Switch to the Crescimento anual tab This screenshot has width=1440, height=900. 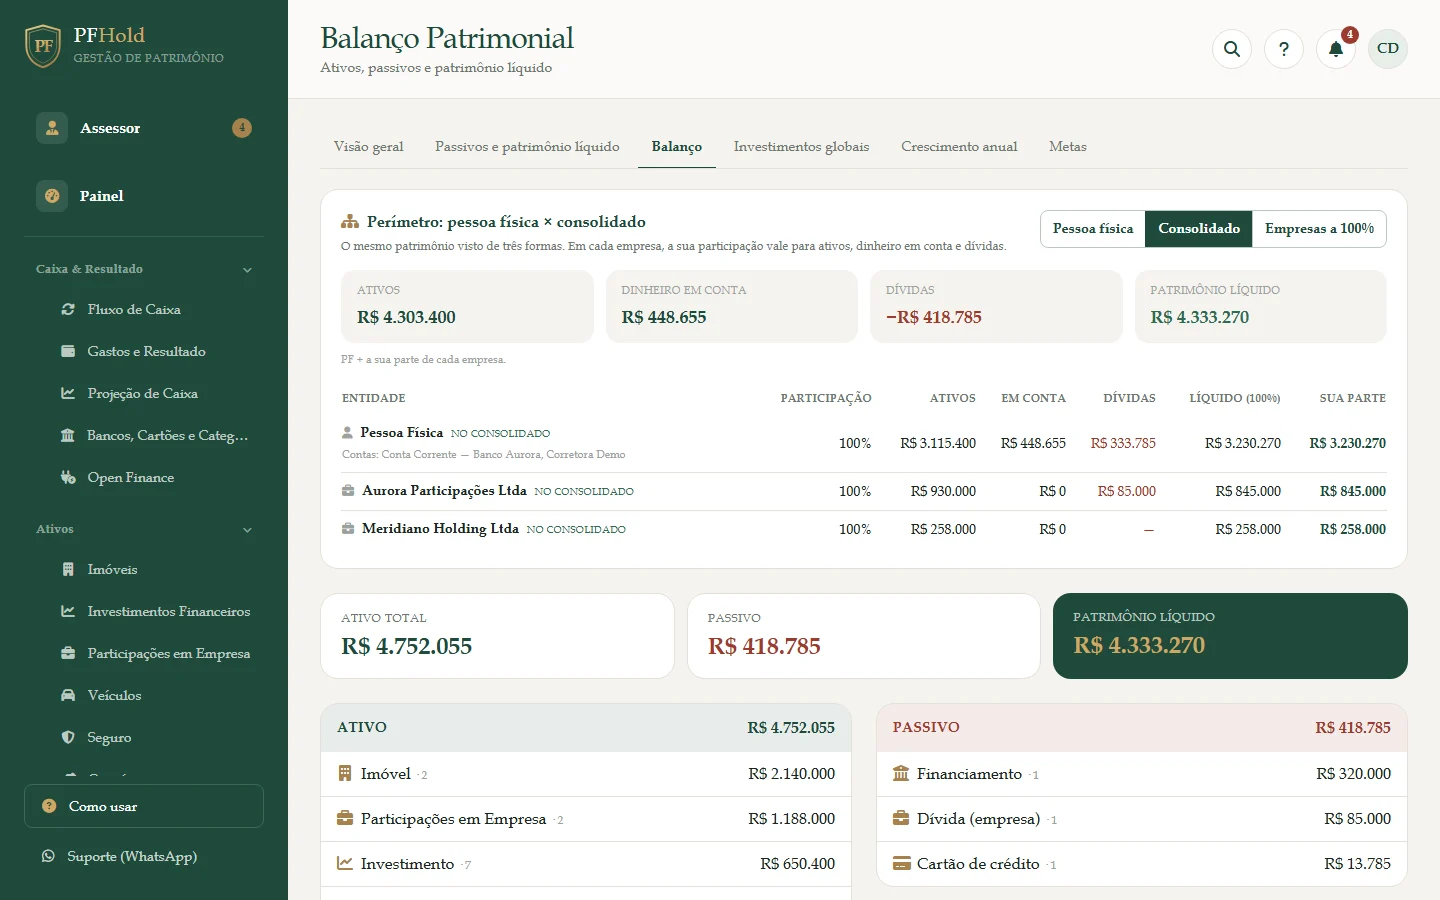(x=959, y=147)
